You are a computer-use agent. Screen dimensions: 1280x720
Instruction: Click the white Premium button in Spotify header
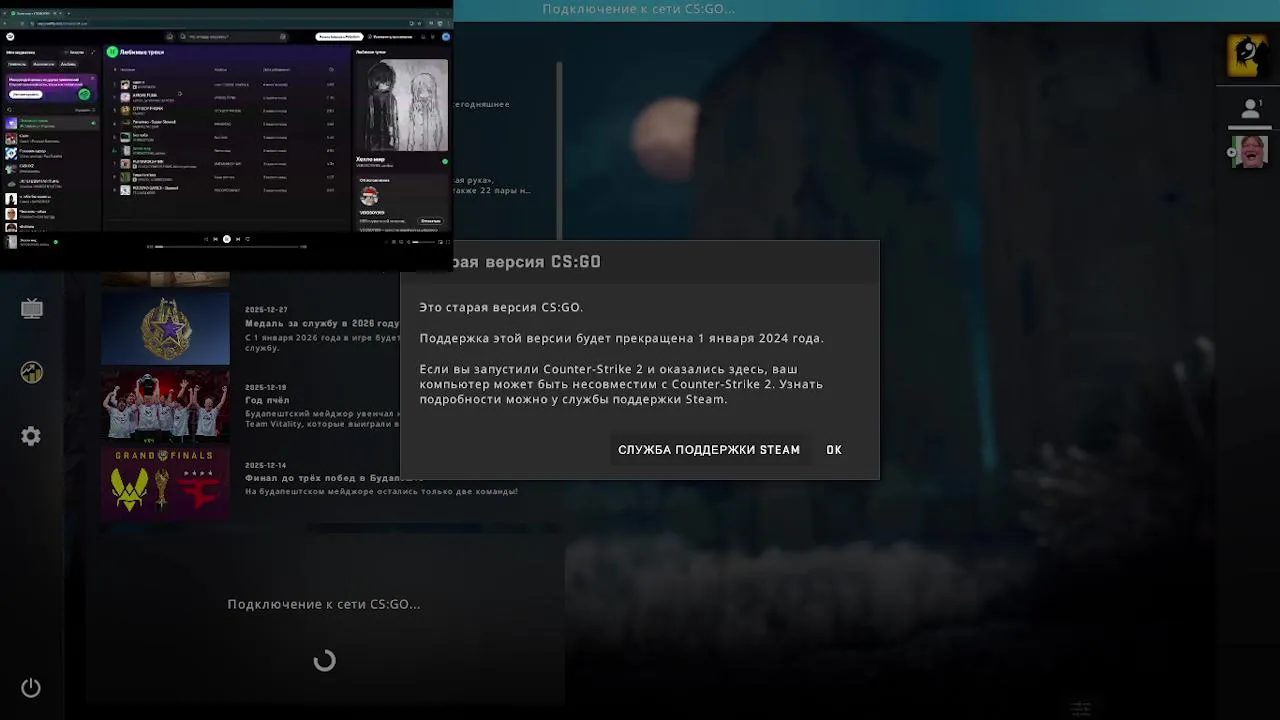(339, 37)
